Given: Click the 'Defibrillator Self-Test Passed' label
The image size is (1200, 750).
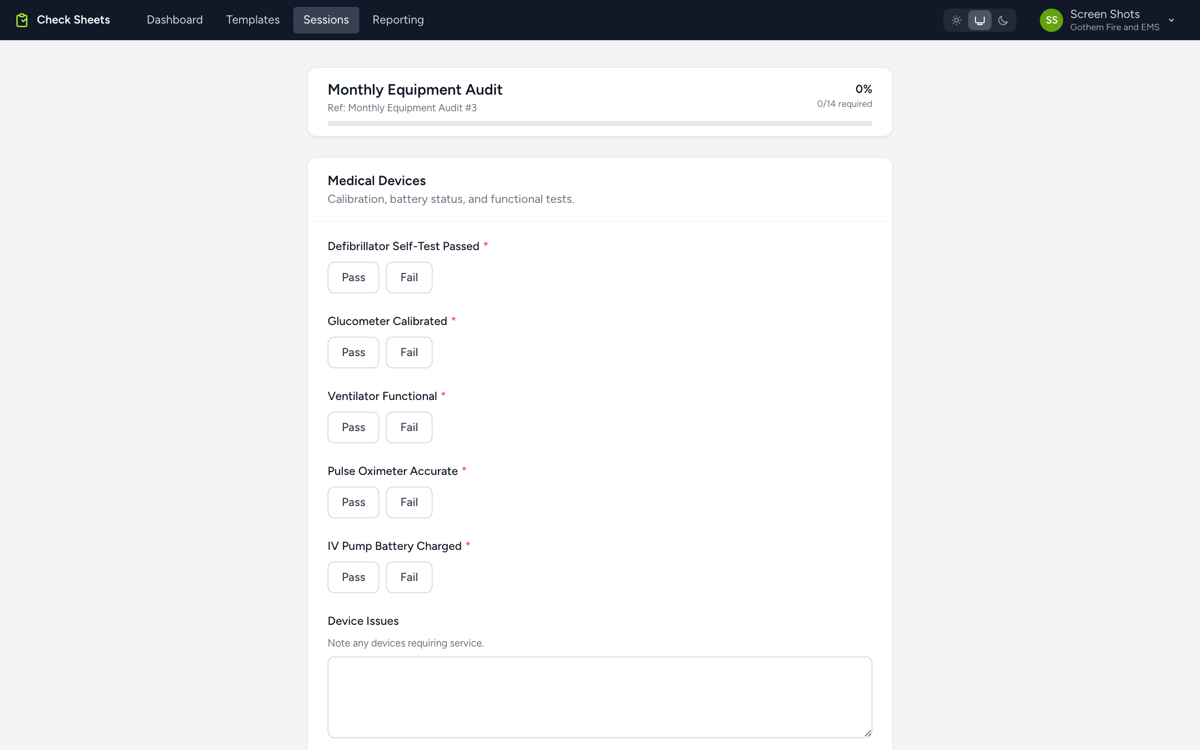Looking at the screenshot, I should click(x=404, y=246).
